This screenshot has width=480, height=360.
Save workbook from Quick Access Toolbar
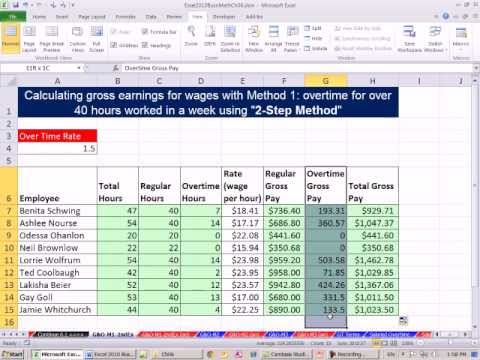click(x=15, y=5)
